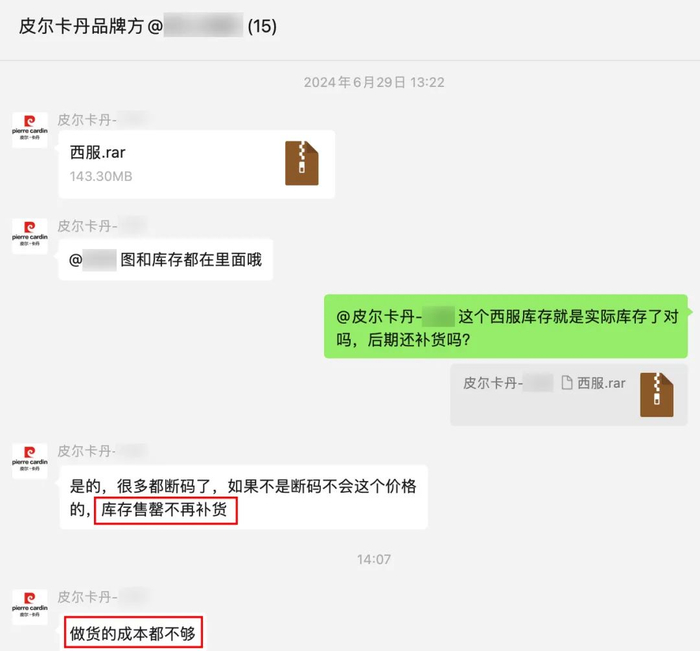Screen dimensions: 700x651
Task: Click the member count (15) in header
Action: (262, 26)
